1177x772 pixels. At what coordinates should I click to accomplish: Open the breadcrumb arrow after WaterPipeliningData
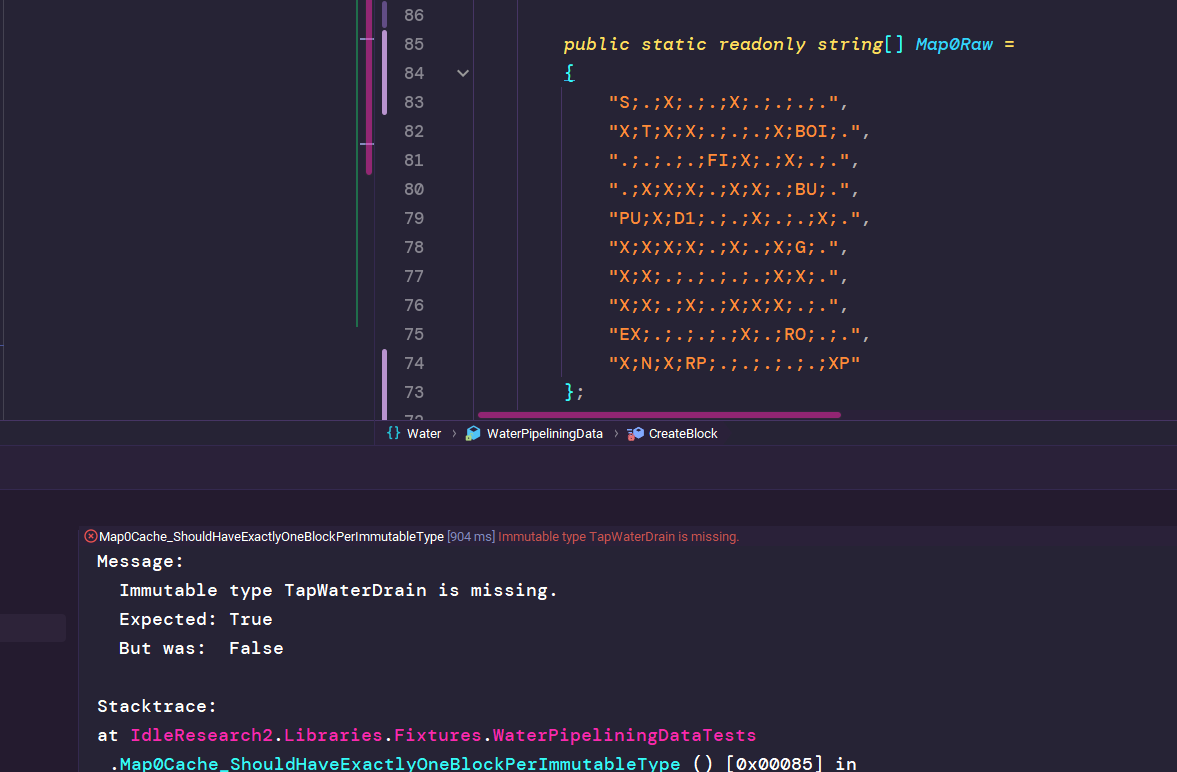(616, 433)
